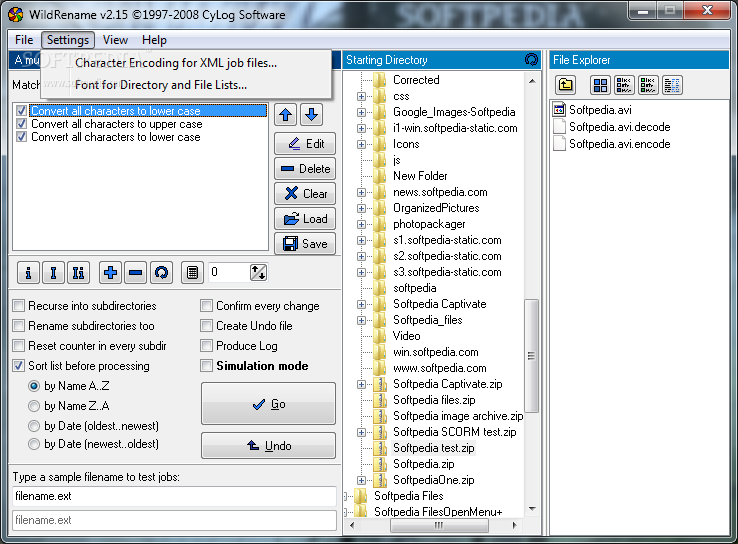Click the blue circular replace icon
Screen dimensions: 738x544
161,272
